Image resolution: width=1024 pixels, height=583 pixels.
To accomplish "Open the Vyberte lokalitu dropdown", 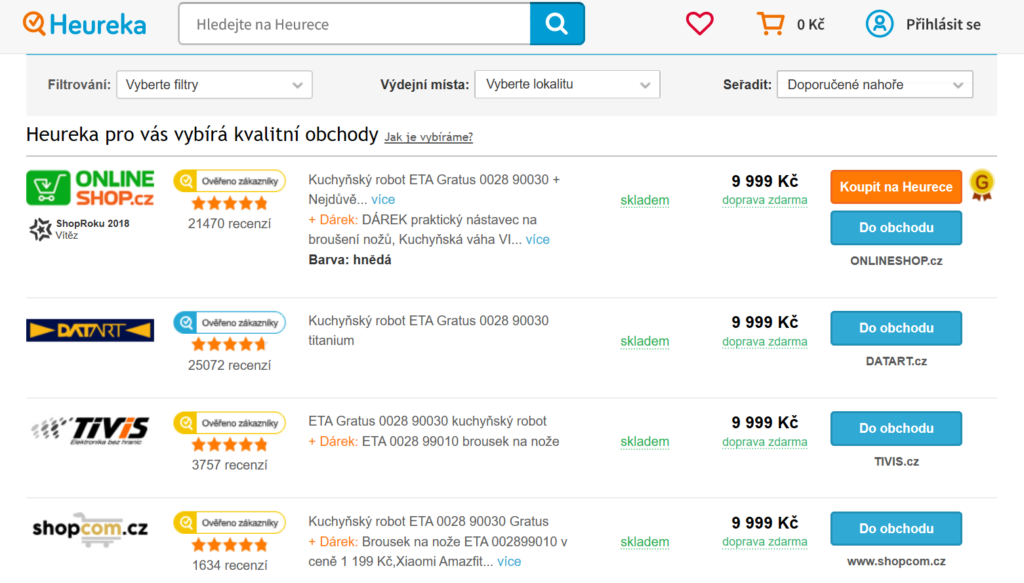I will tap(567, 85).
